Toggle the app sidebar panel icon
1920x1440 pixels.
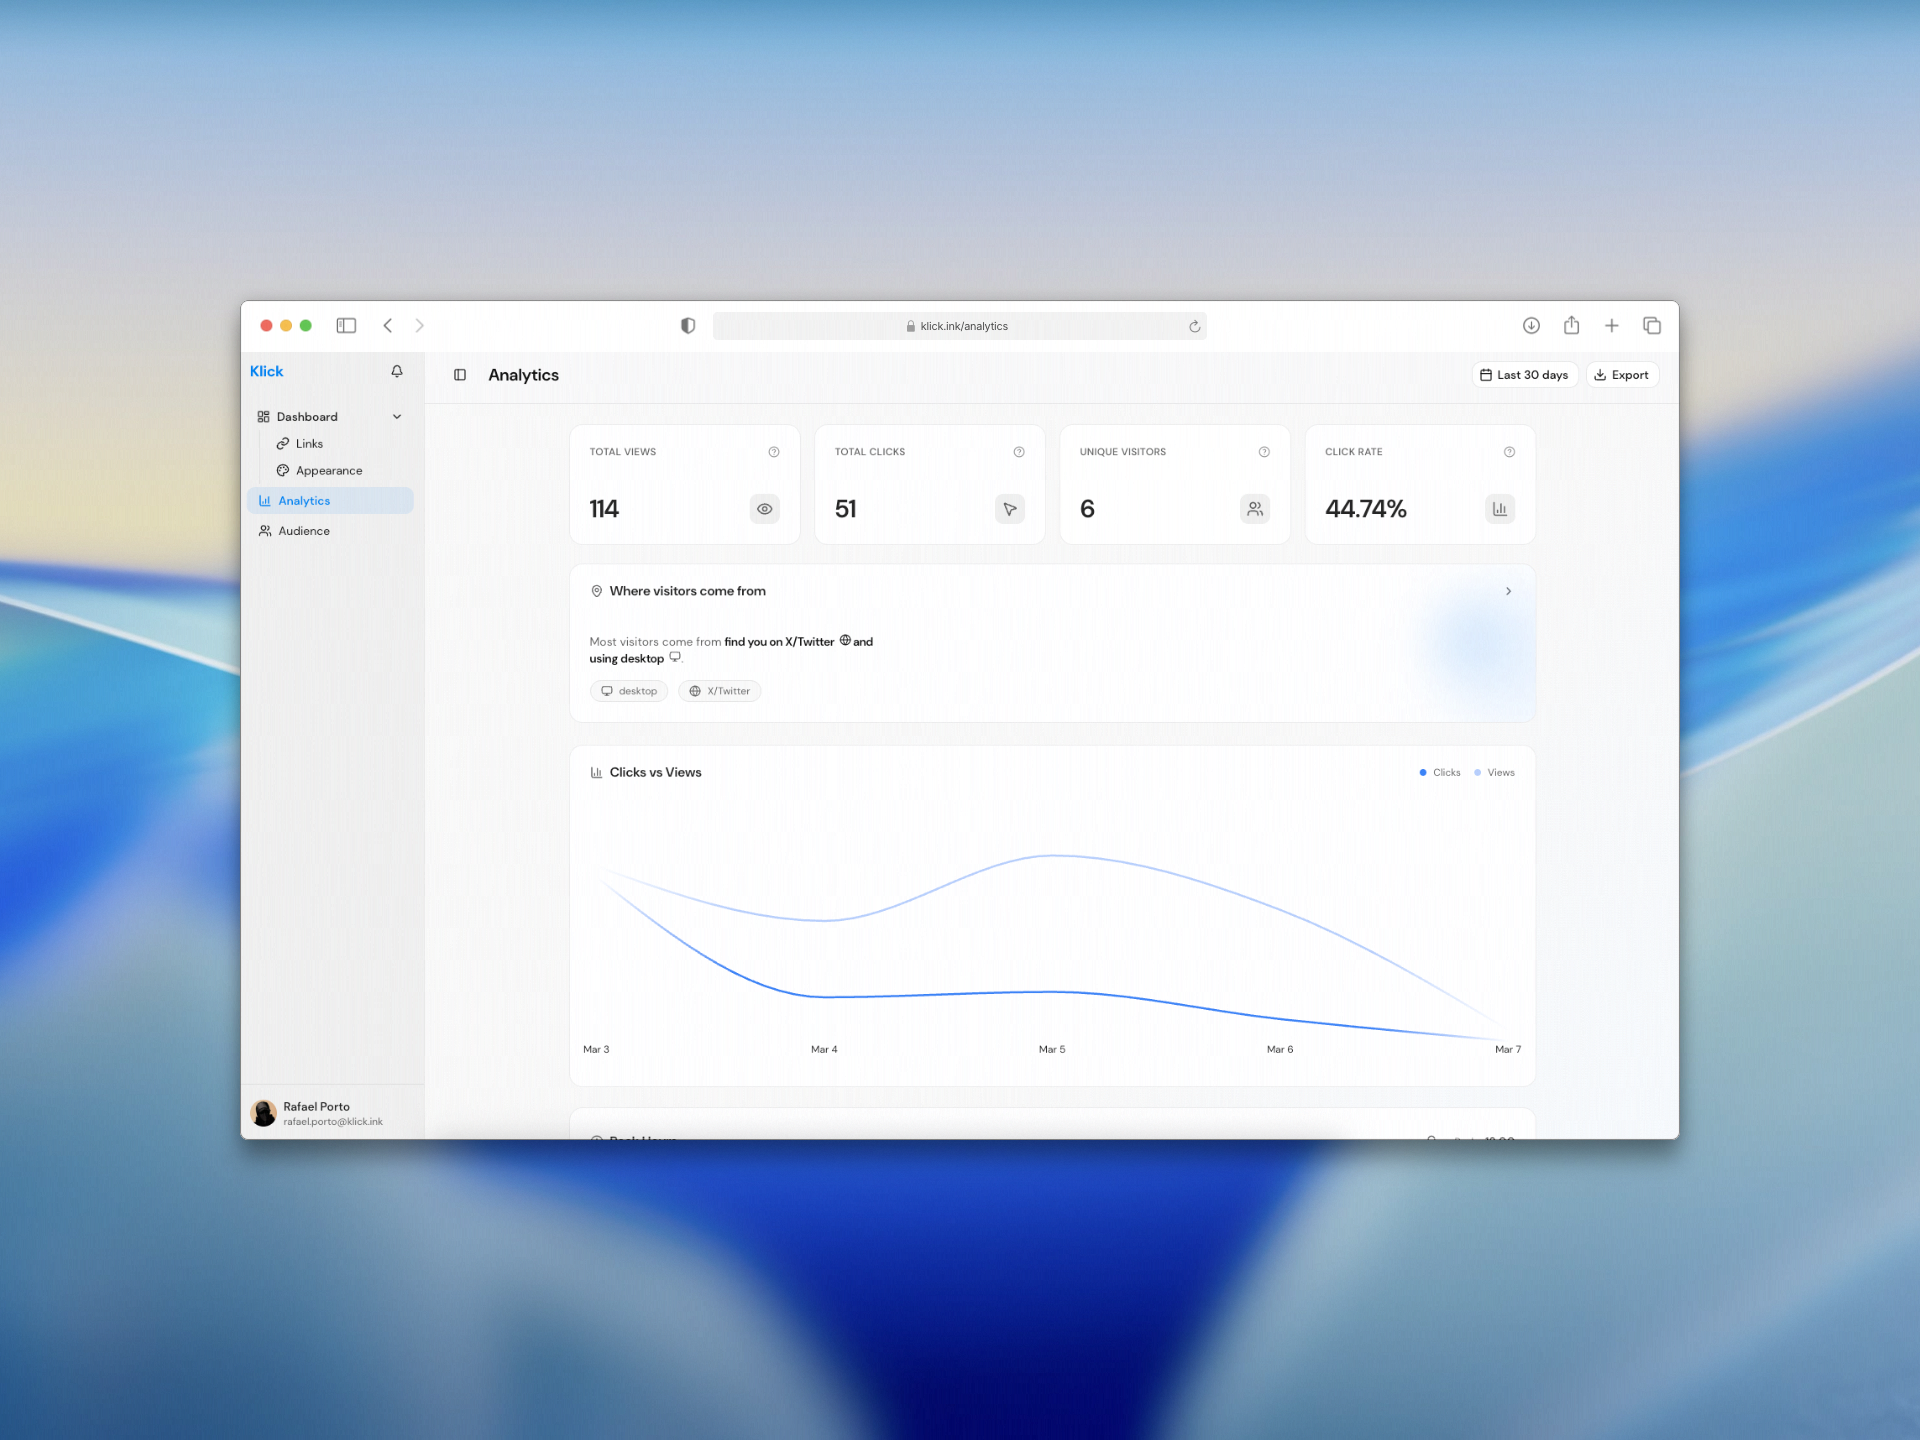click(460, 375)
